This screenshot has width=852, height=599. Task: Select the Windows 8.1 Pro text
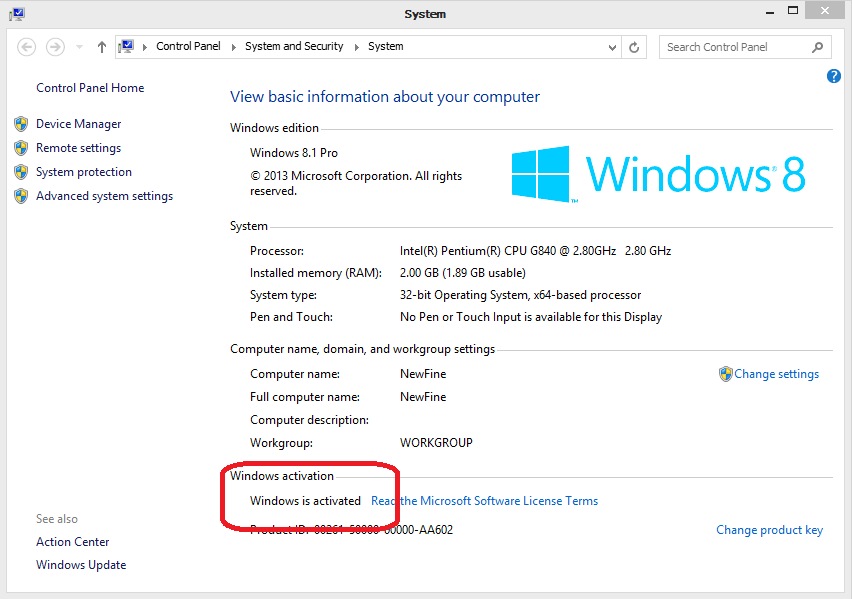point(293,153)
